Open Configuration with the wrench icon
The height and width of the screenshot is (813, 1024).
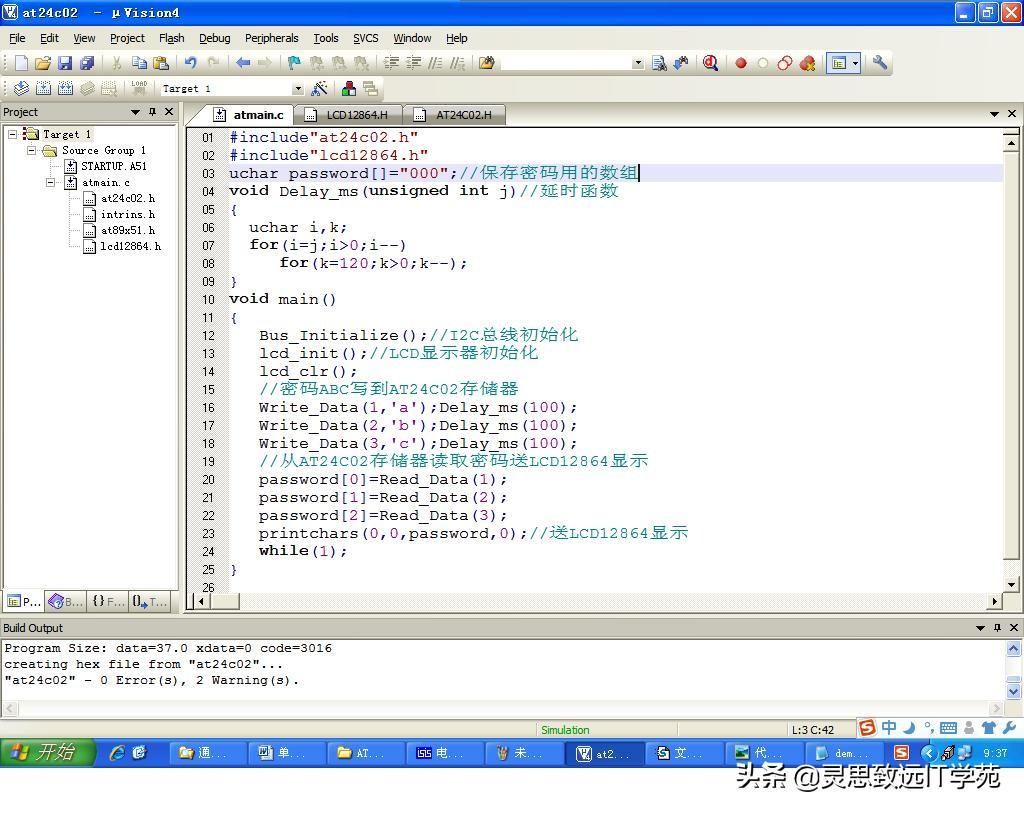click(x=880, y=63)
